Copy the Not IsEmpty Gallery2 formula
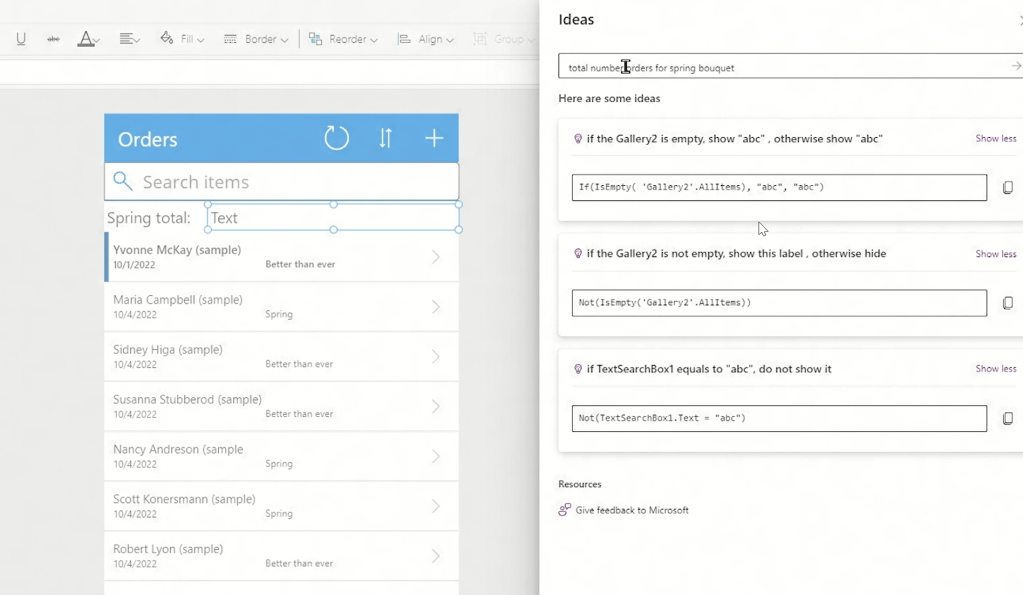Viewport: 1023px width, 595px height. [x=1007, y=303]
